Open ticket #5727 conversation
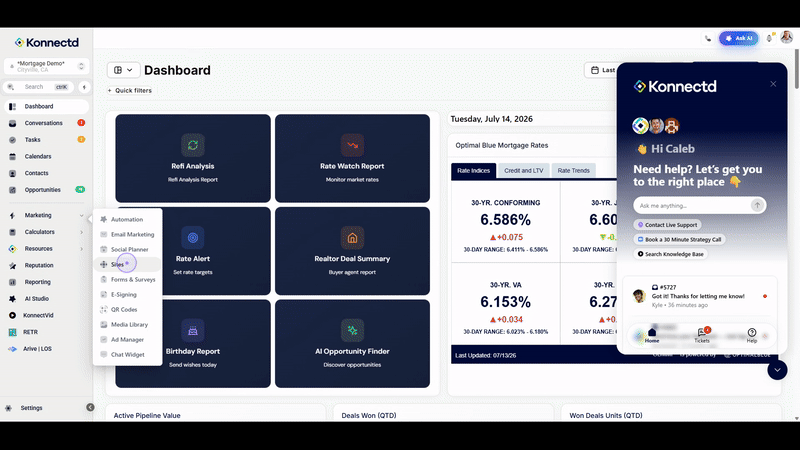800x450 pixels. click(x=699, y=296)
